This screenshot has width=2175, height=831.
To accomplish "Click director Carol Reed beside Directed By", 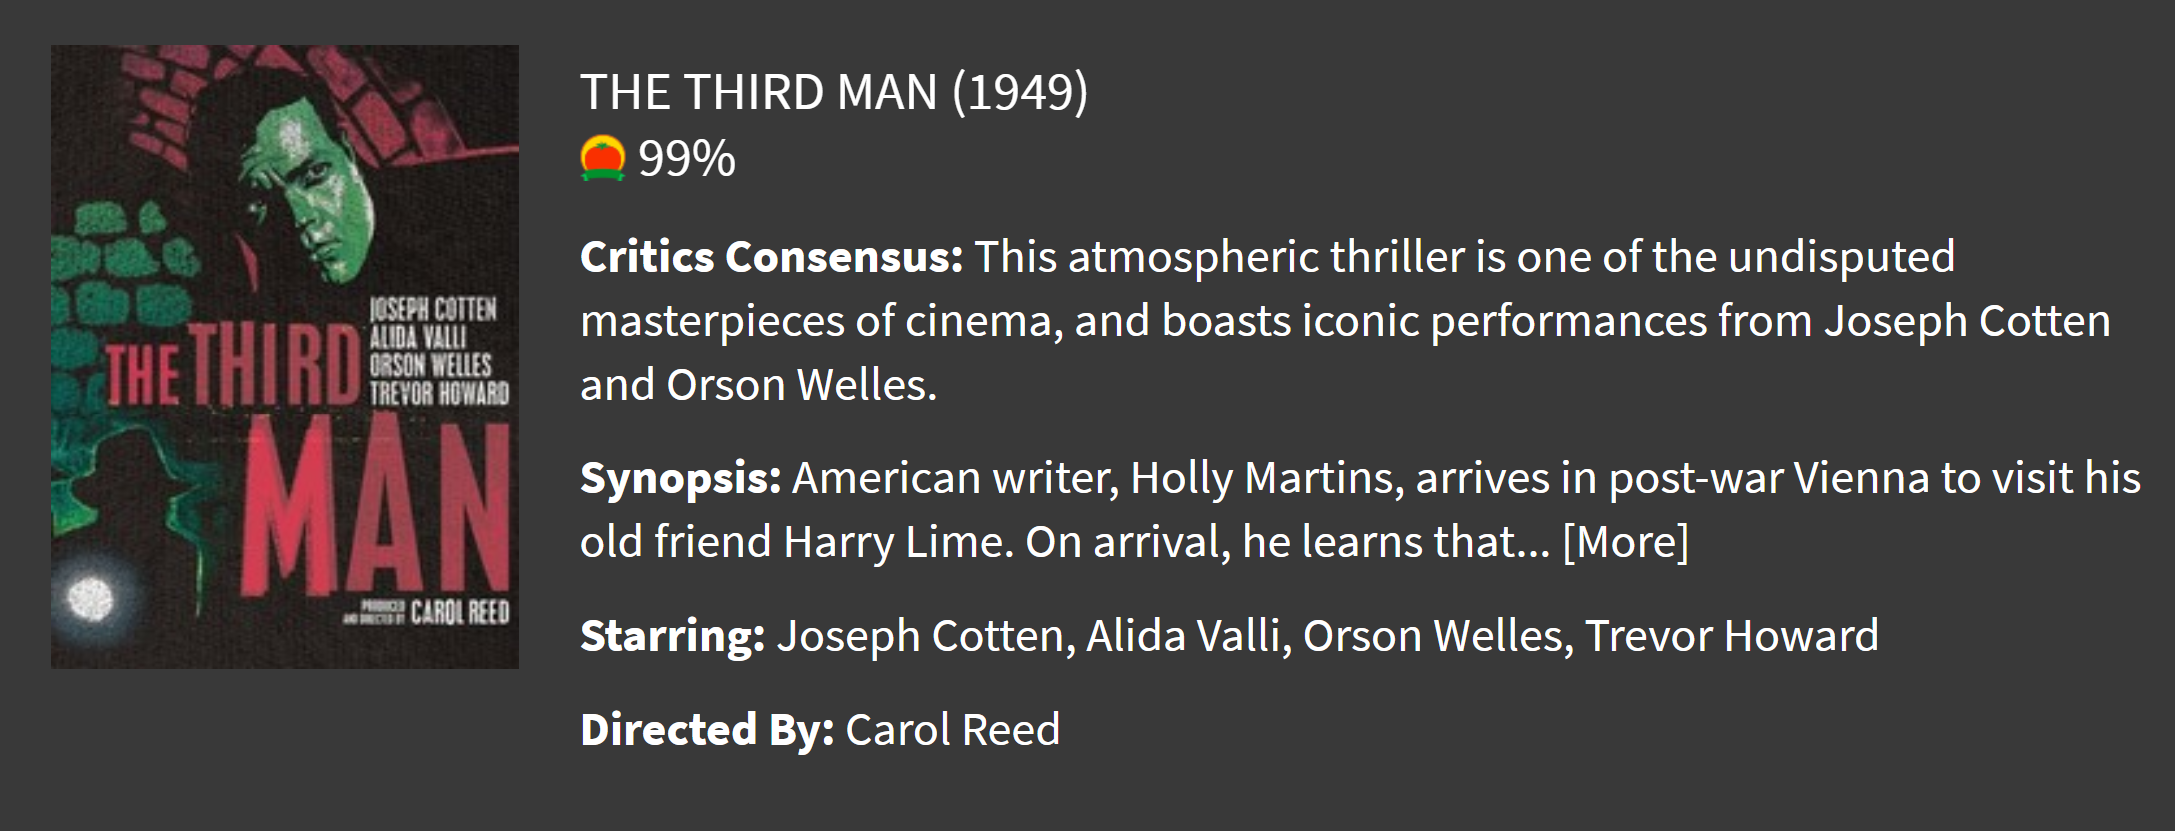I will (x=952, y=730).
